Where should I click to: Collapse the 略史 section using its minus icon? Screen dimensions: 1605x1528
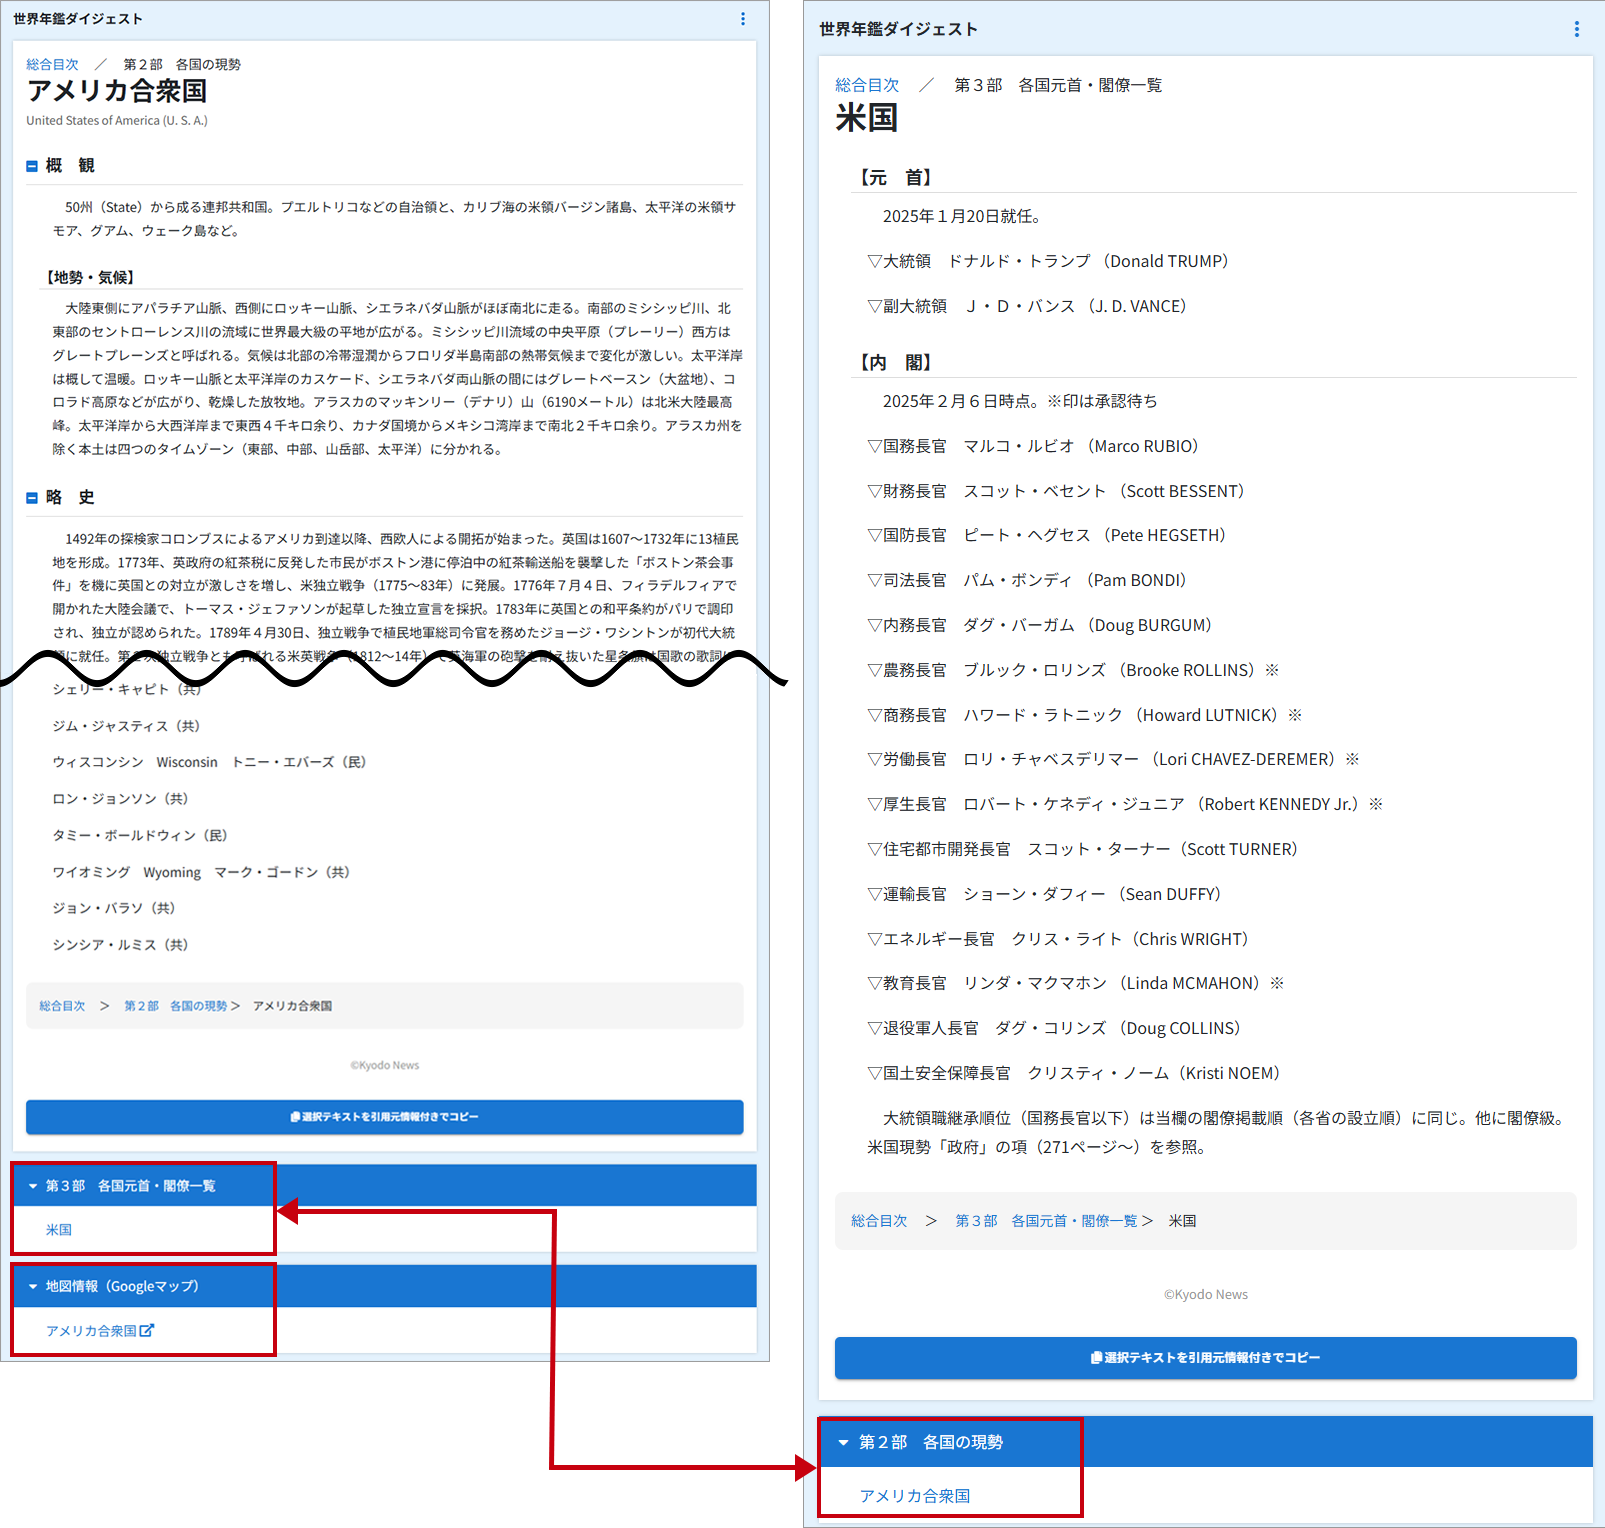coord(32,498)
